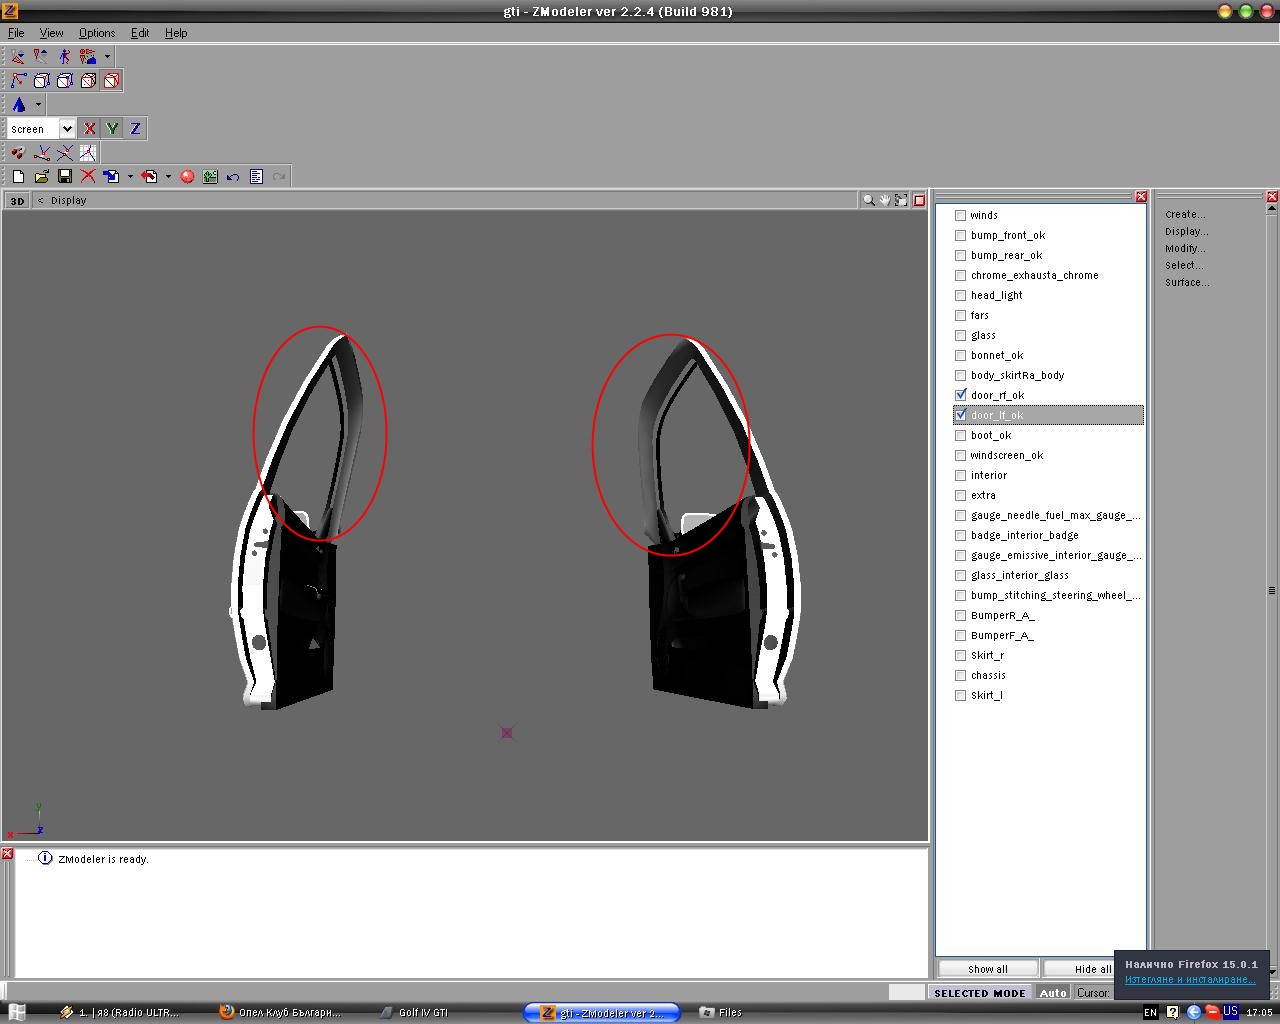Enable the bonnet_ok object checkbox
This screenshot has height=1024, width=1280.
[960, 355]
